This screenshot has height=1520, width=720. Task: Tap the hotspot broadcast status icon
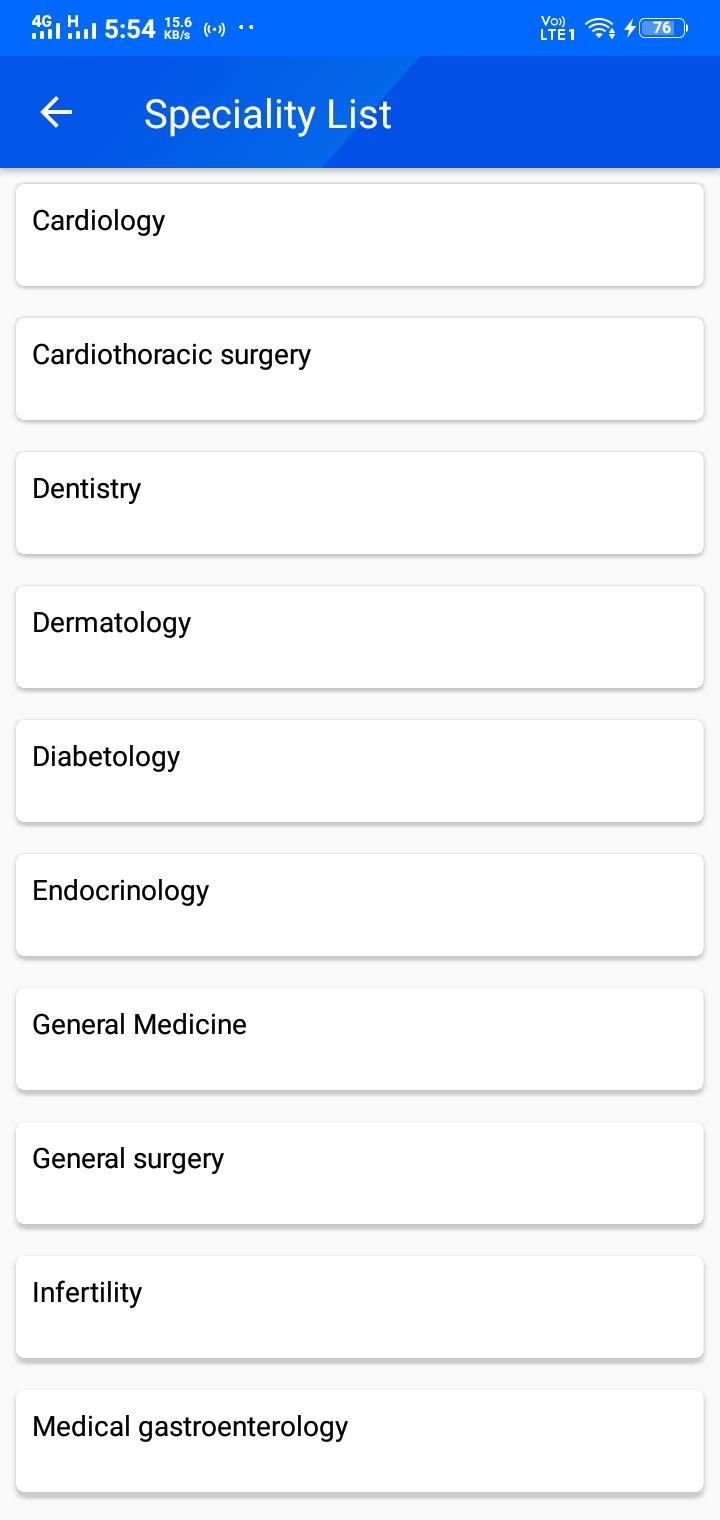[214, 28]
